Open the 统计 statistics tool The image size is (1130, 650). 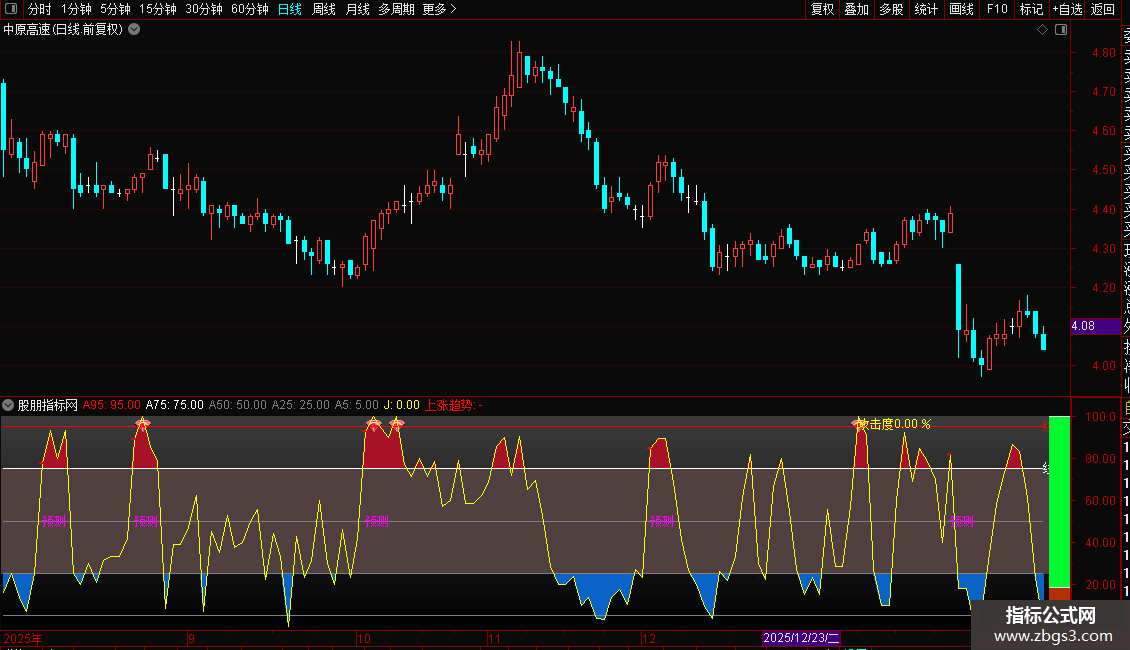click(926, 9)
